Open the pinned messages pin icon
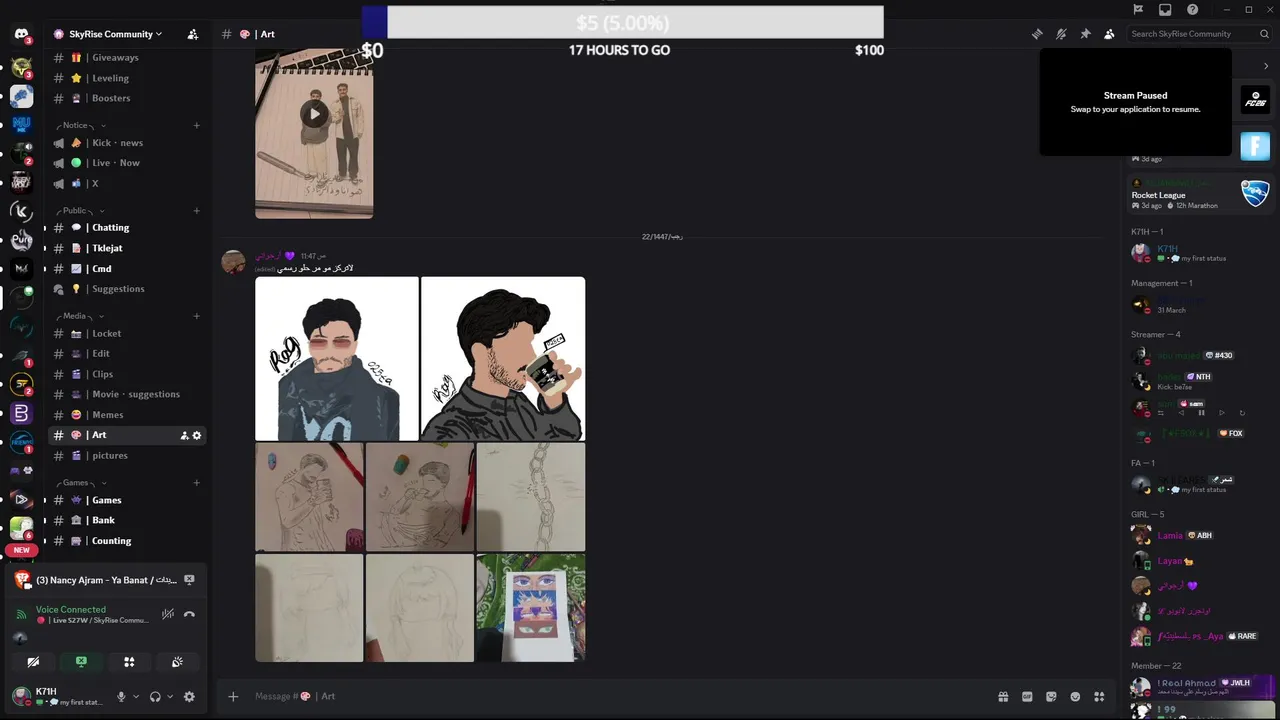 pyautogui.click(x=1085, y=34)
